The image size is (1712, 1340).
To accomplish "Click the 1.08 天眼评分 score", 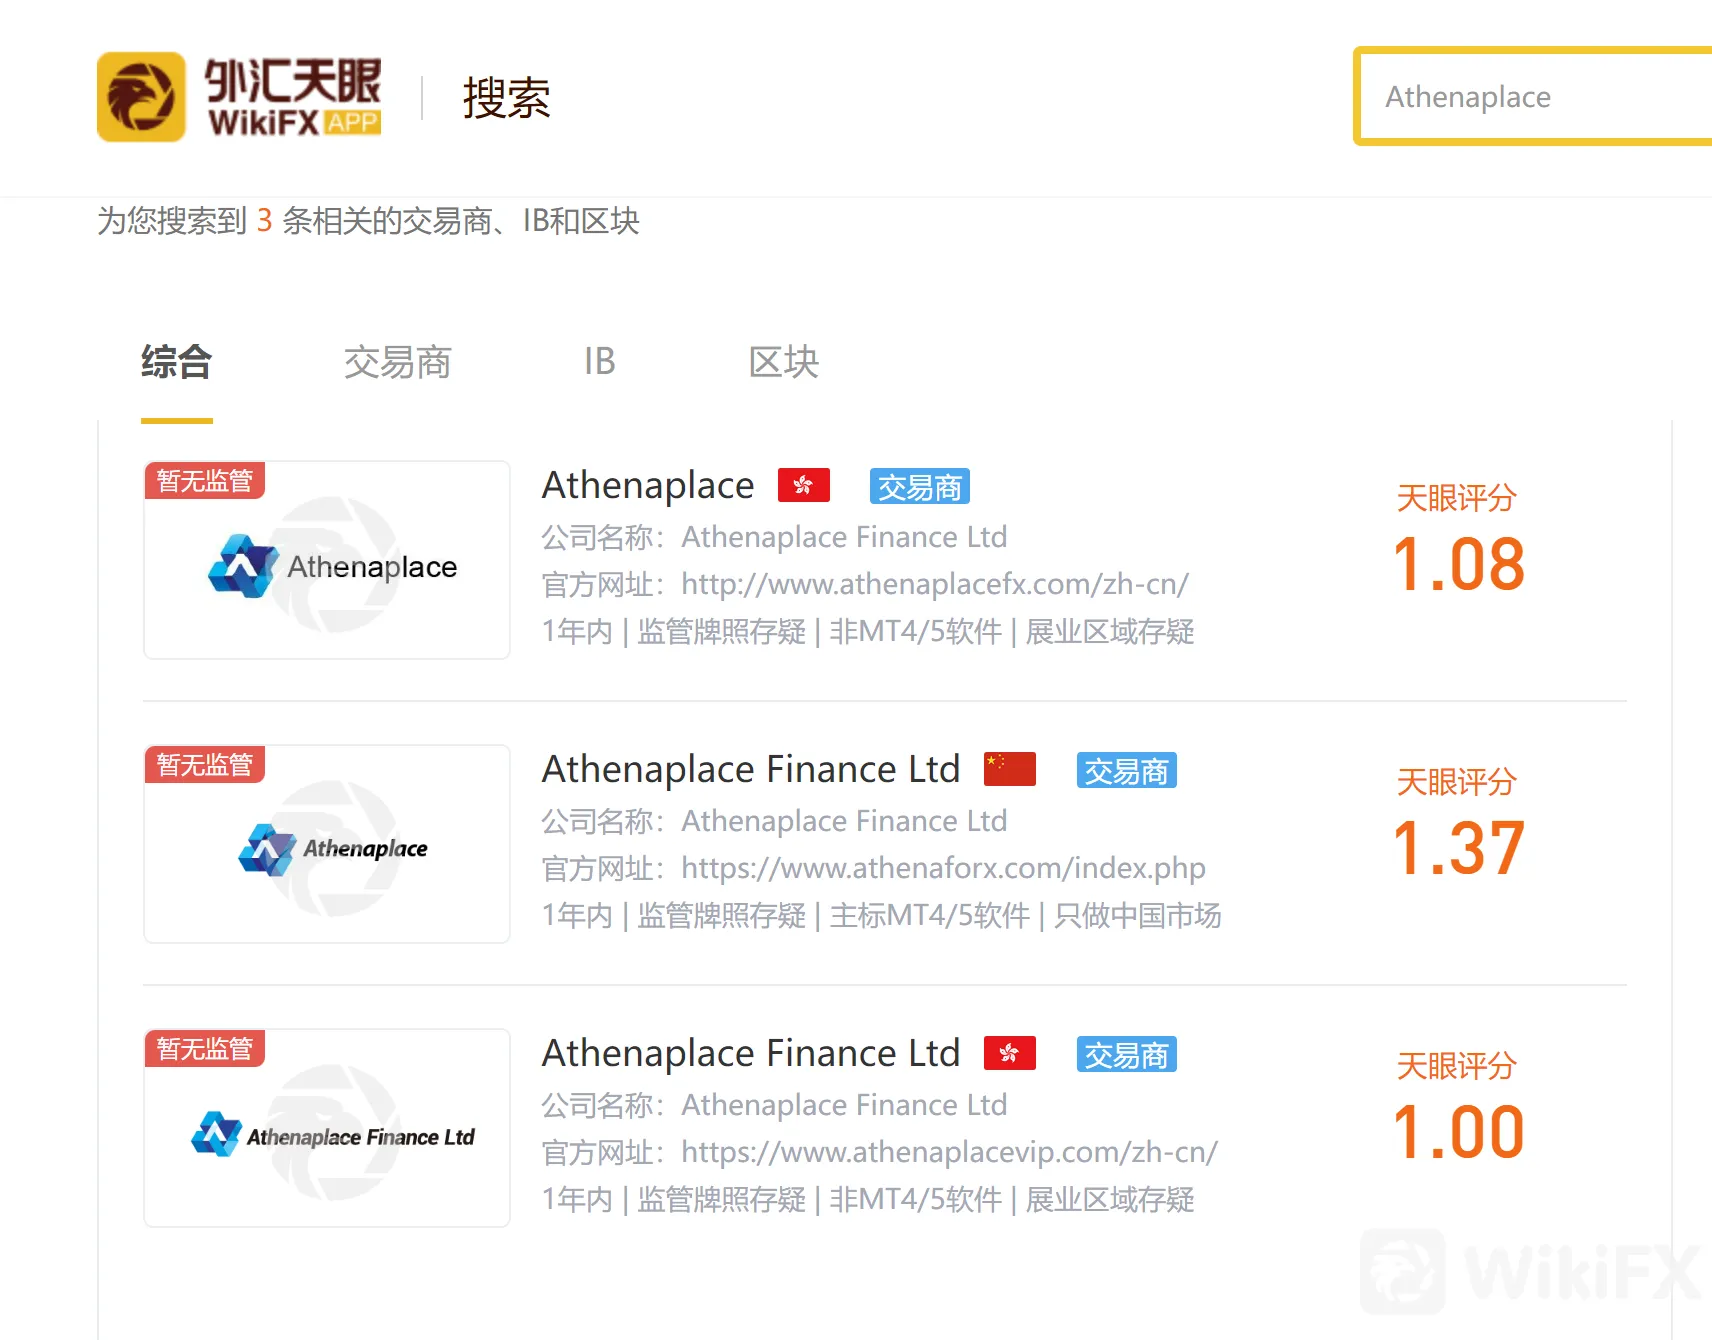I will click(x=1458, y=564).
